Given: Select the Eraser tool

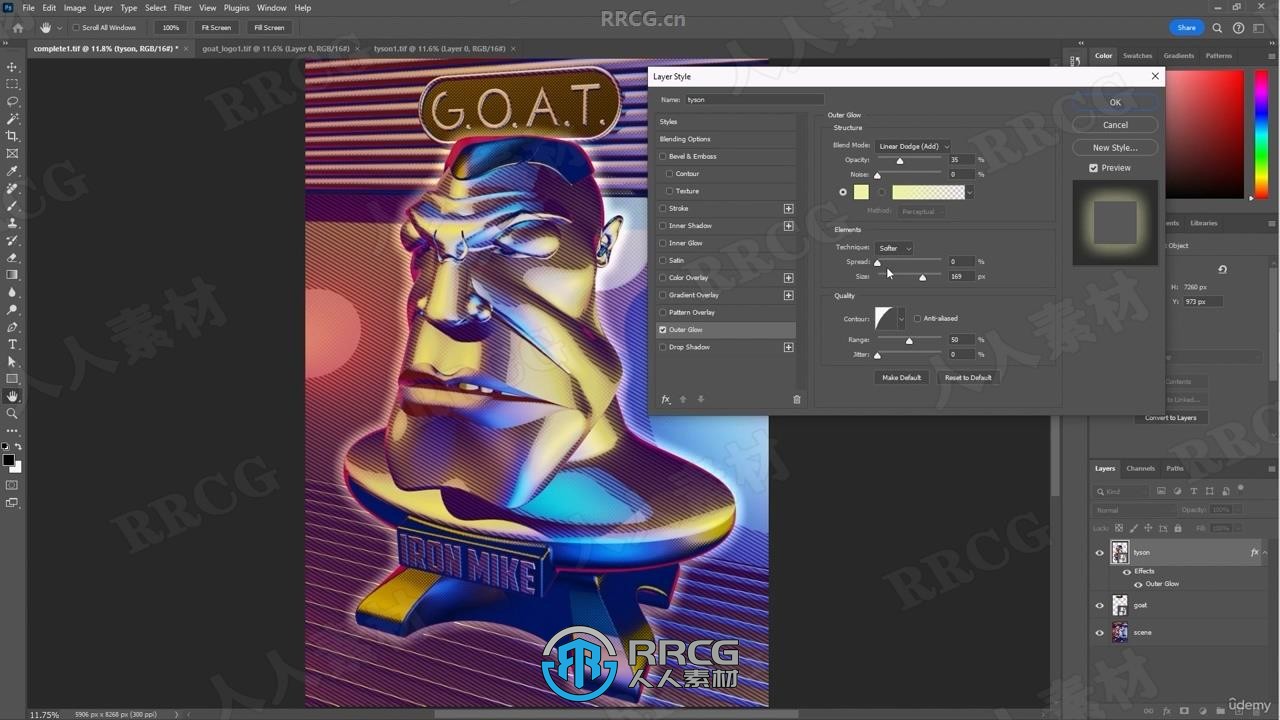Looking at the screenshot, I should coord(12,257).
